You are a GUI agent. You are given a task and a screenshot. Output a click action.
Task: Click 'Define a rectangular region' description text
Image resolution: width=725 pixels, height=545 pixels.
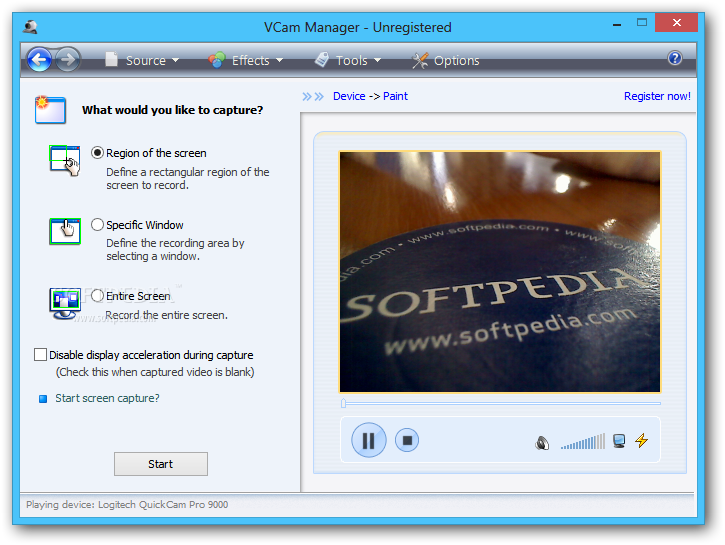point(188,178)
